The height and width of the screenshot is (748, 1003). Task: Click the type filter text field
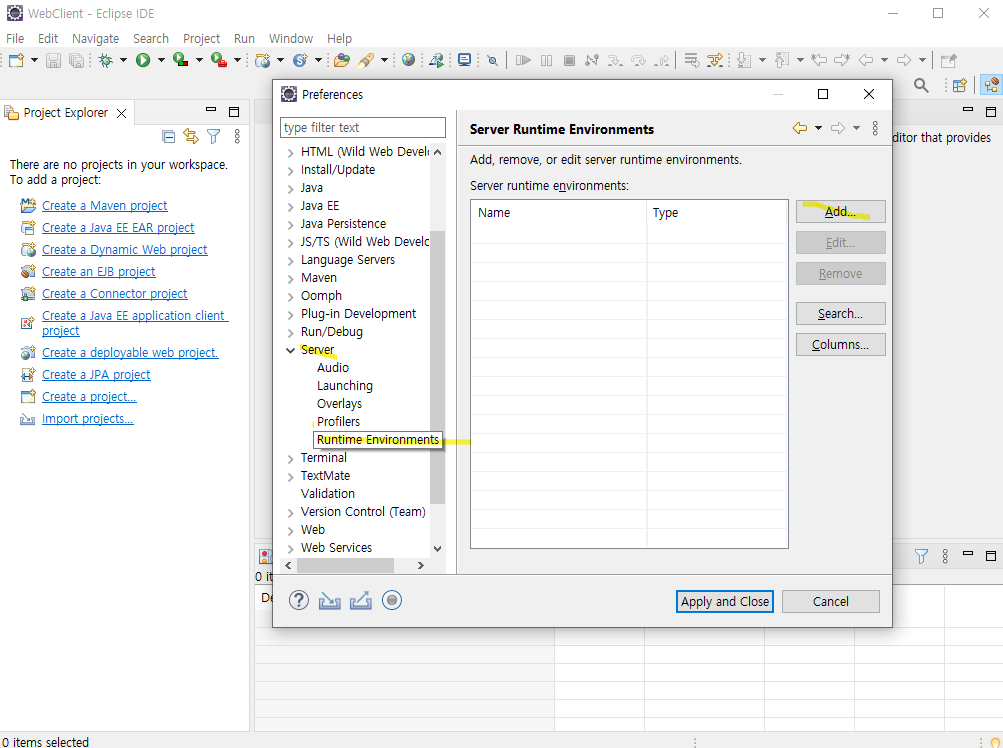(363, 127)
